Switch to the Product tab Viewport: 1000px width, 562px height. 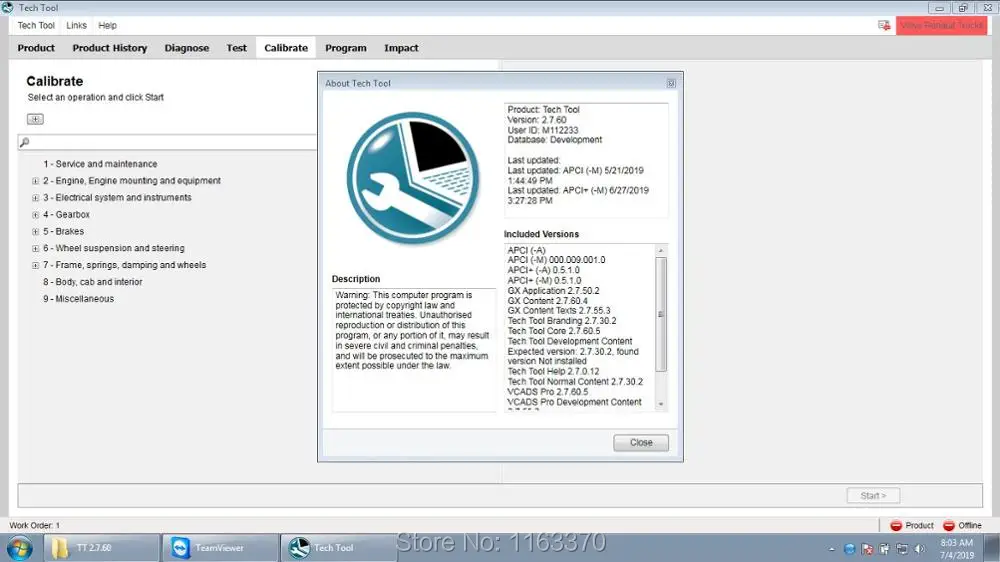tap(36, 48)
